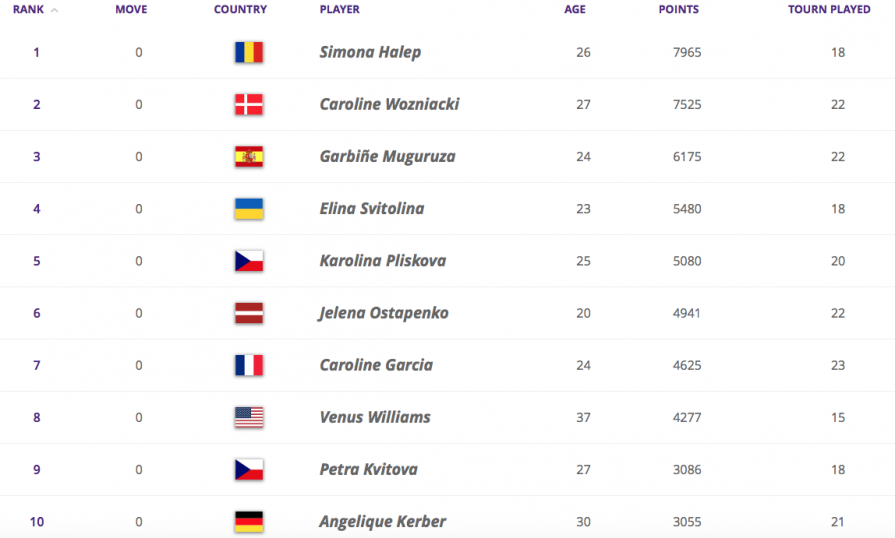
Task: Open Venus Williams player page
Action: click(374, 417)
